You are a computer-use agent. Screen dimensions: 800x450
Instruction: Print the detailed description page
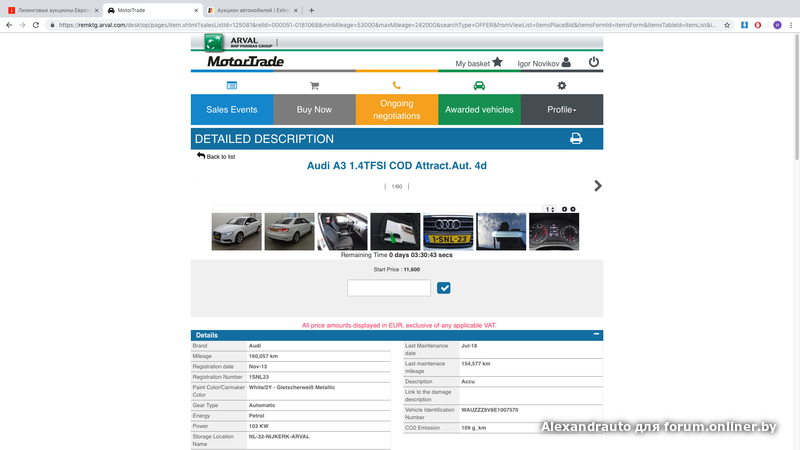point(576,138)
